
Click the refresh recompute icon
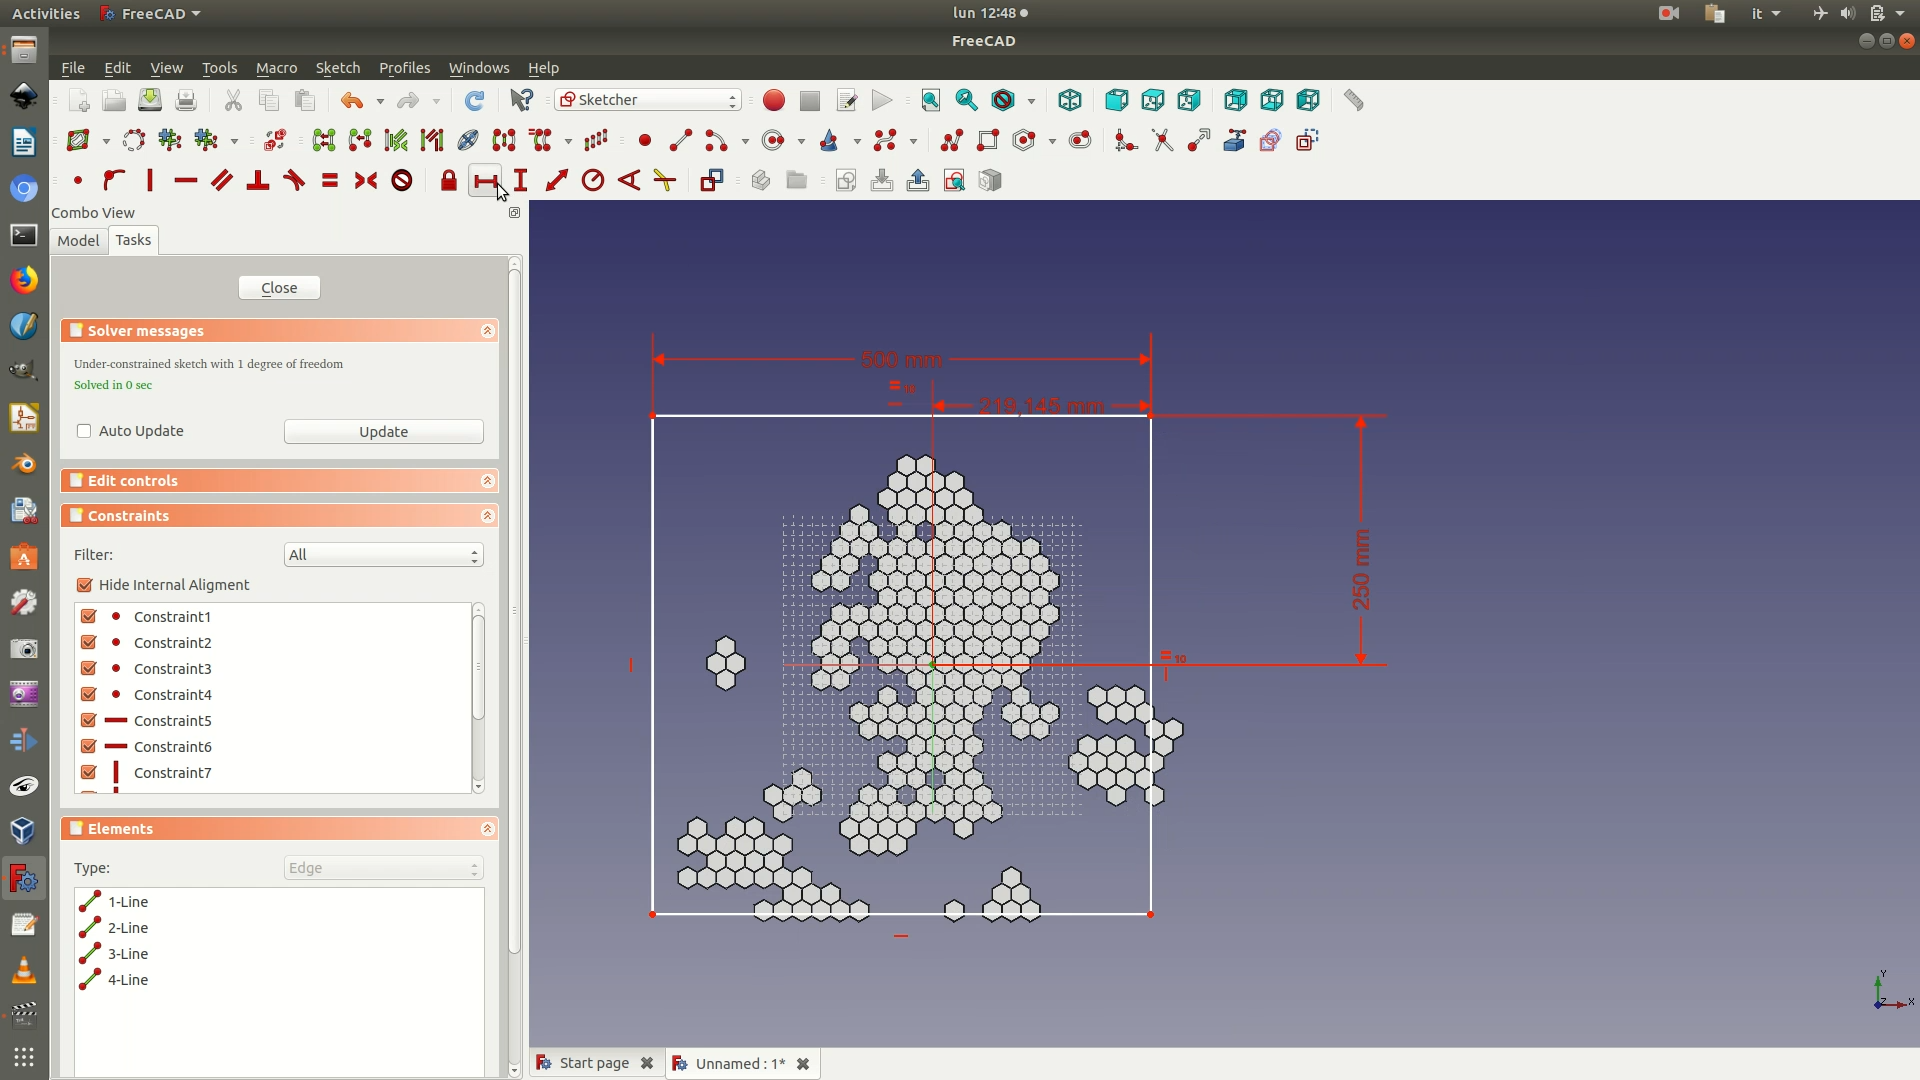pos(475,101)
